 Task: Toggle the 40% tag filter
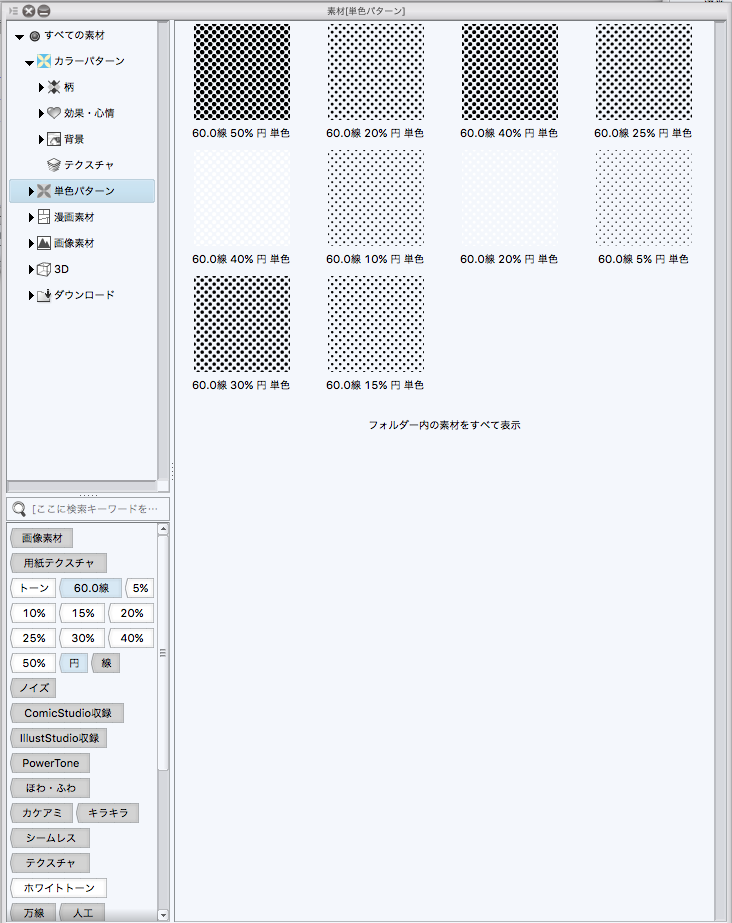pyautogui.click(x=131, y=638)
